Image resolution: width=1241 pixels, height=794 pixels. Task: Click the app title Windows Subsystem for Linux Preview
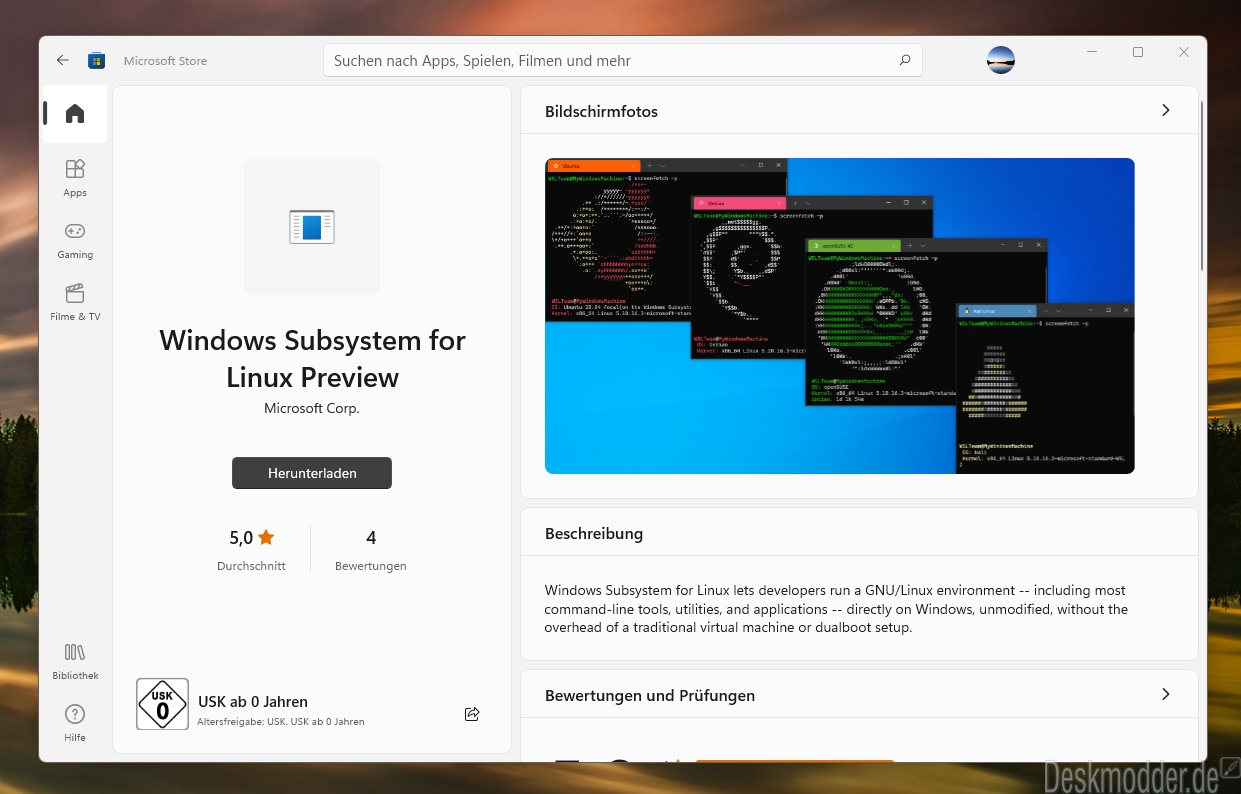pos(312,359)
